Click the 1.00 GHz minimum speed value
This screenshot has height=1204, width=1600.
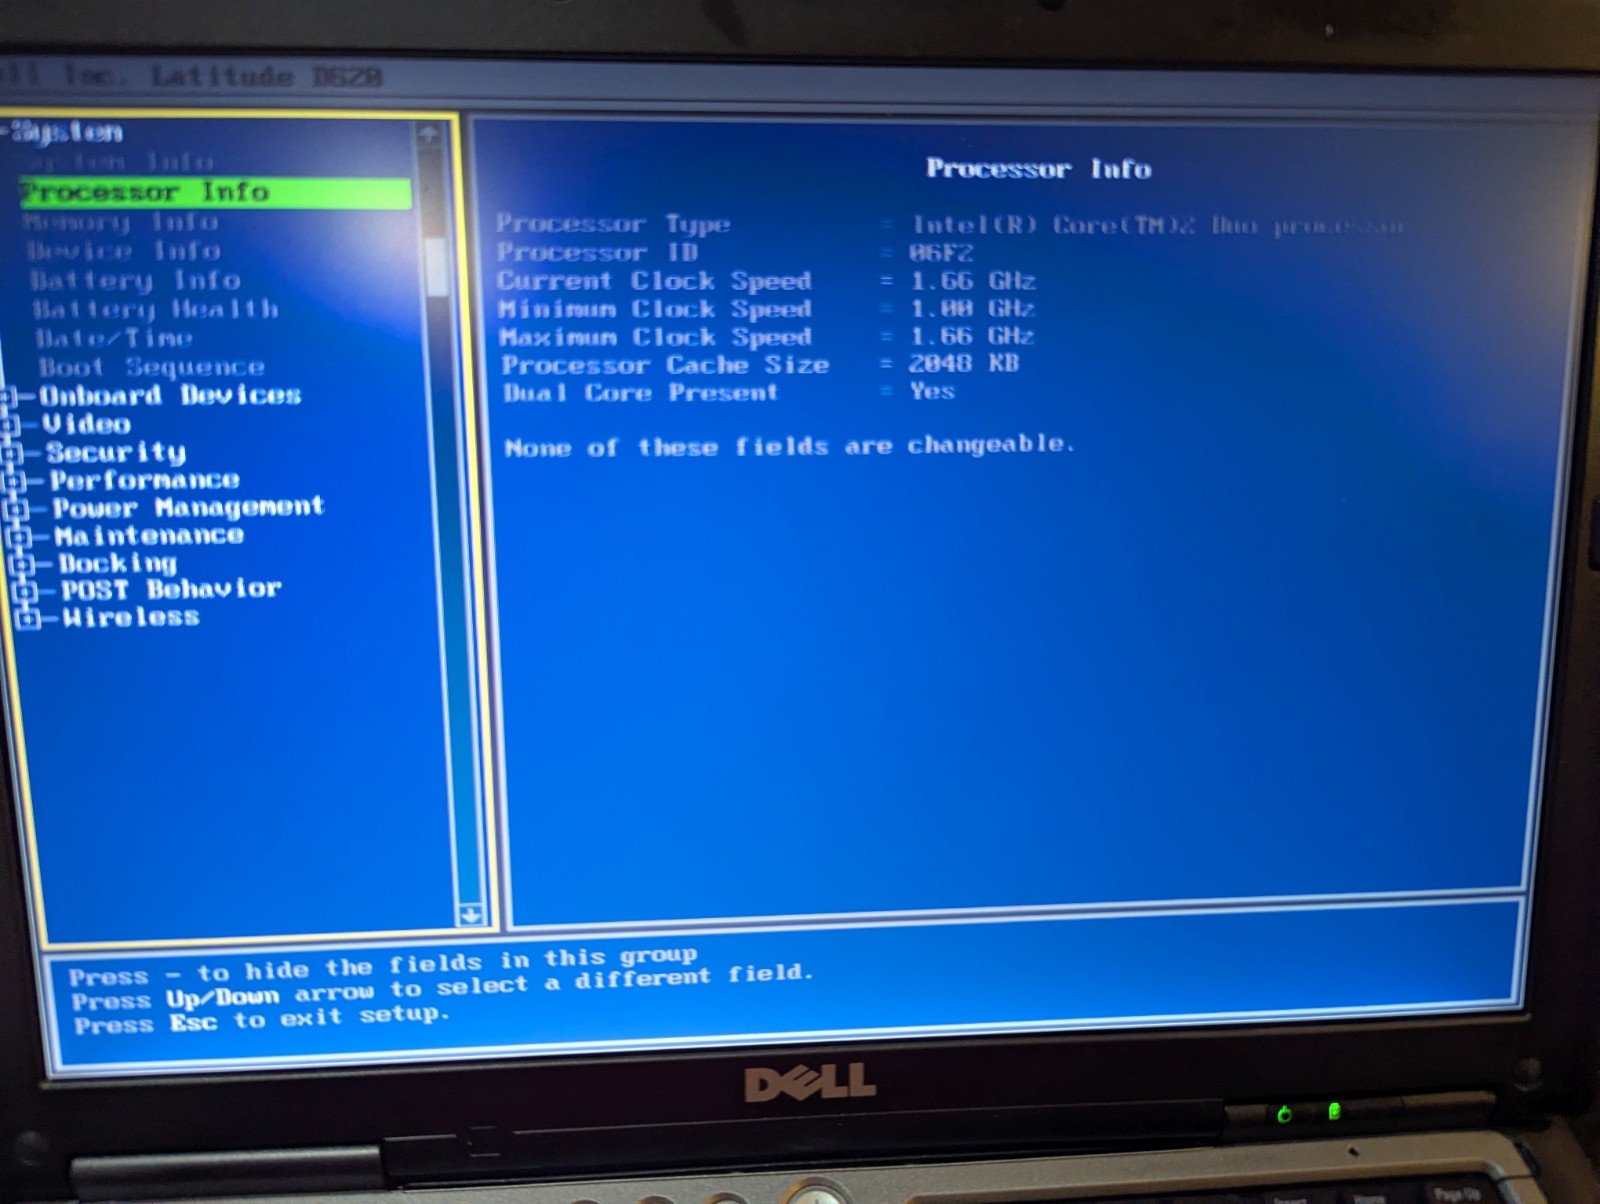[973, 308]
